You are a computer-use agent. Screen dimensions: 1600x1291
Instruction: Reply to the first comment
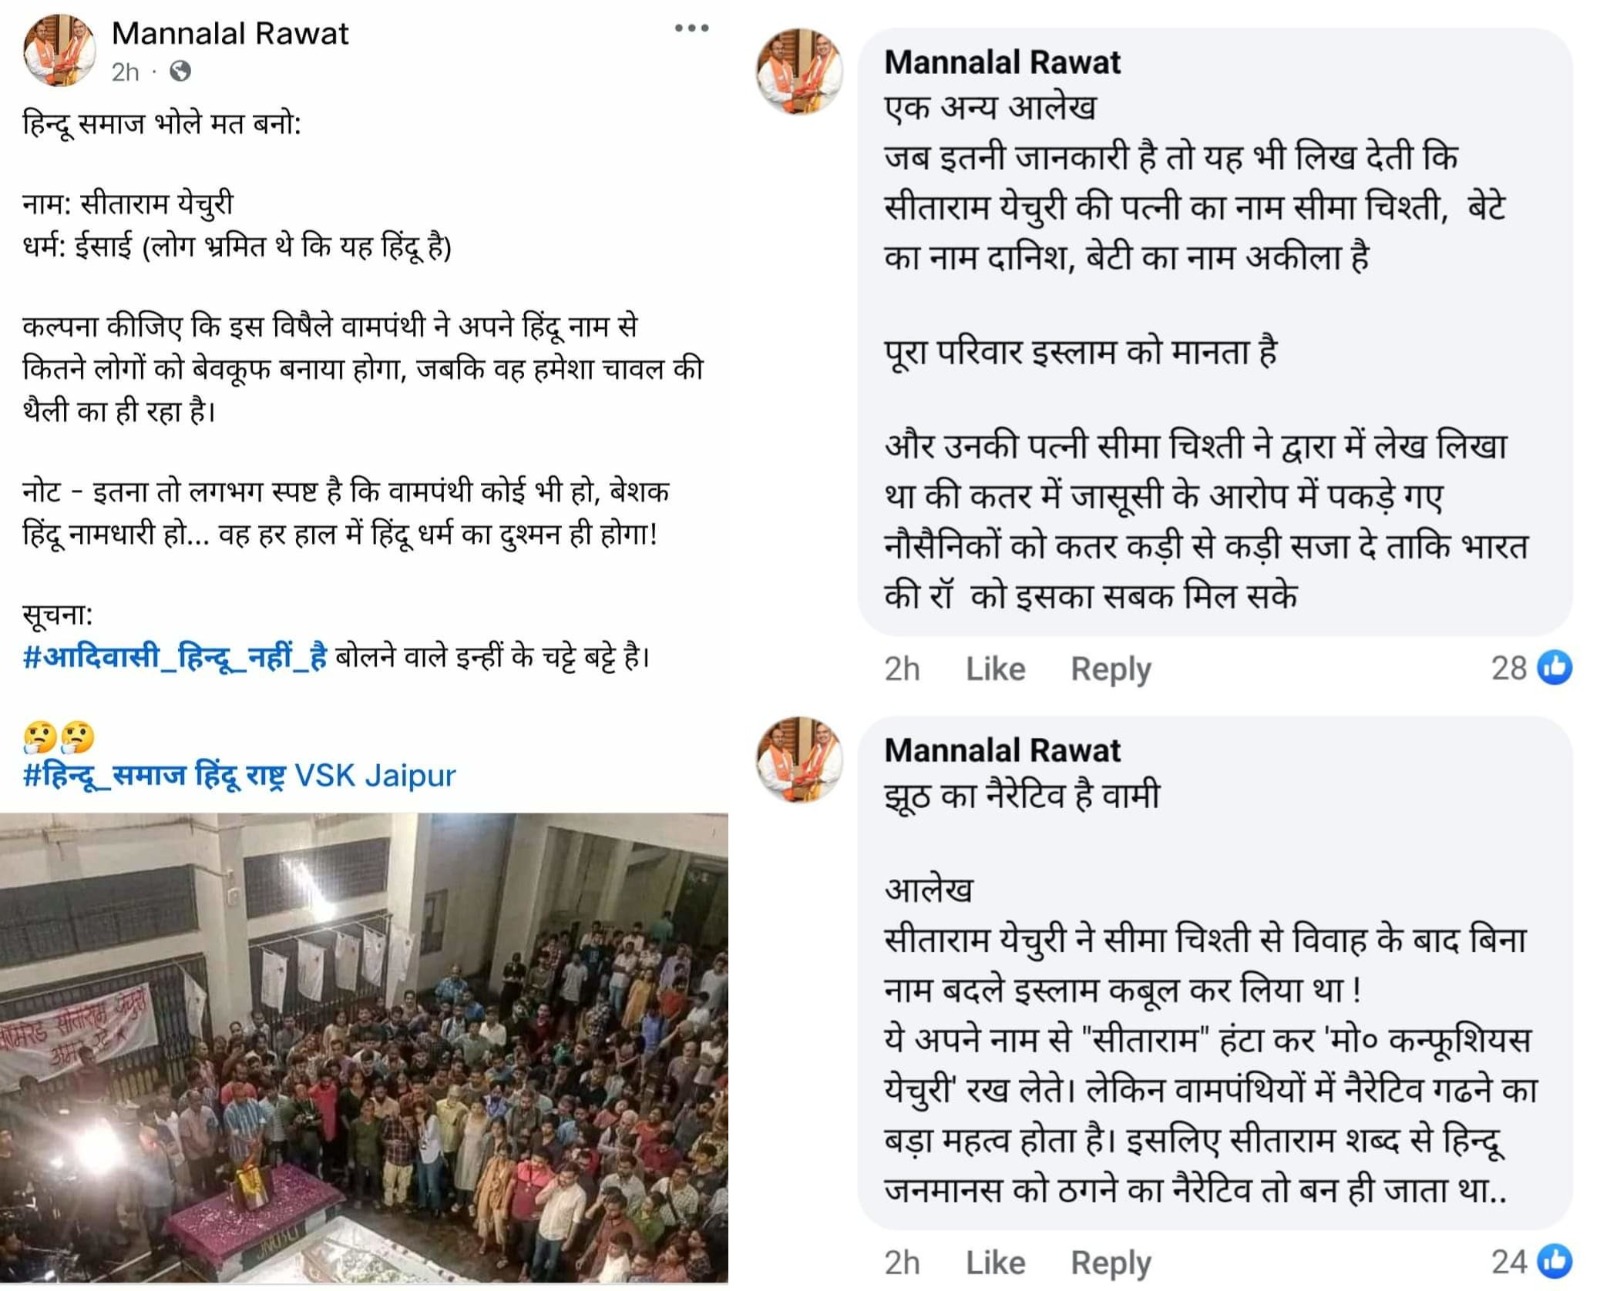coord(1110,668)
